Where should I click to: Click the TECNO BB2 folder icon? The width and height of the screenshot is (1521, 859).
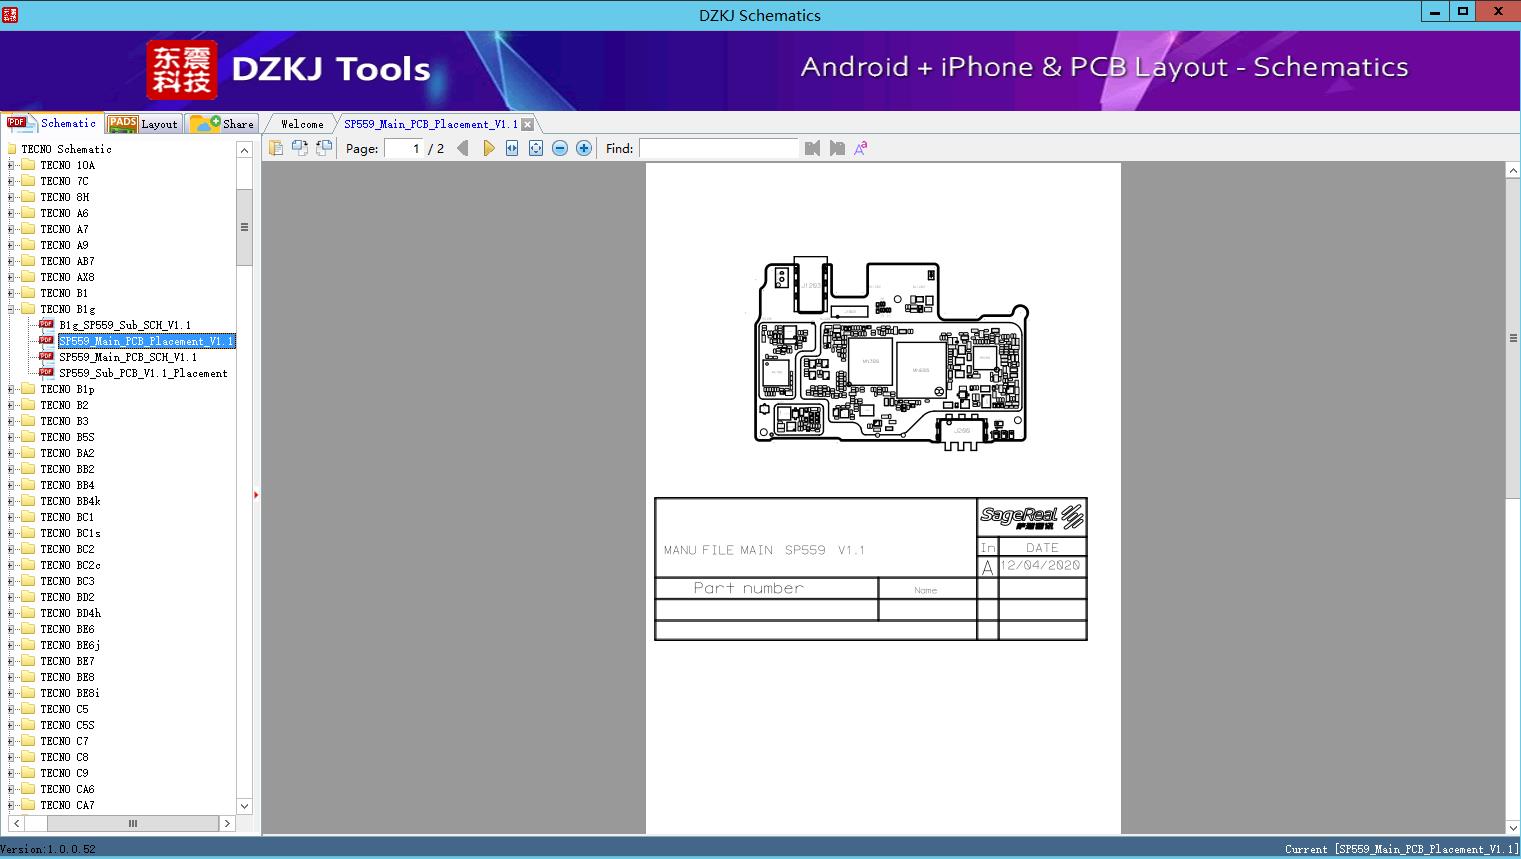(x=28, y=469)
